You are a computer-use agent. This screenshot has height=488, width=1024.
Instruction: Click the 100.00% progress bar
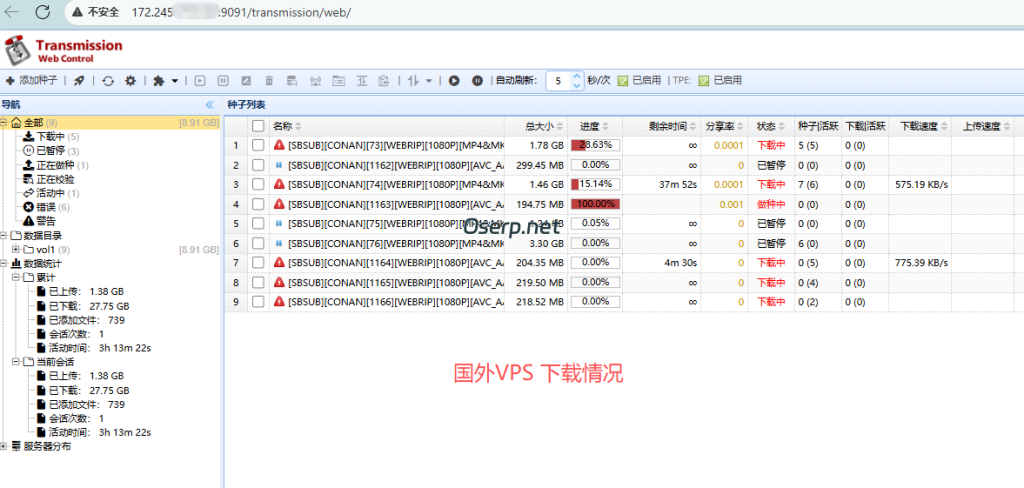[x=595, y=204]
